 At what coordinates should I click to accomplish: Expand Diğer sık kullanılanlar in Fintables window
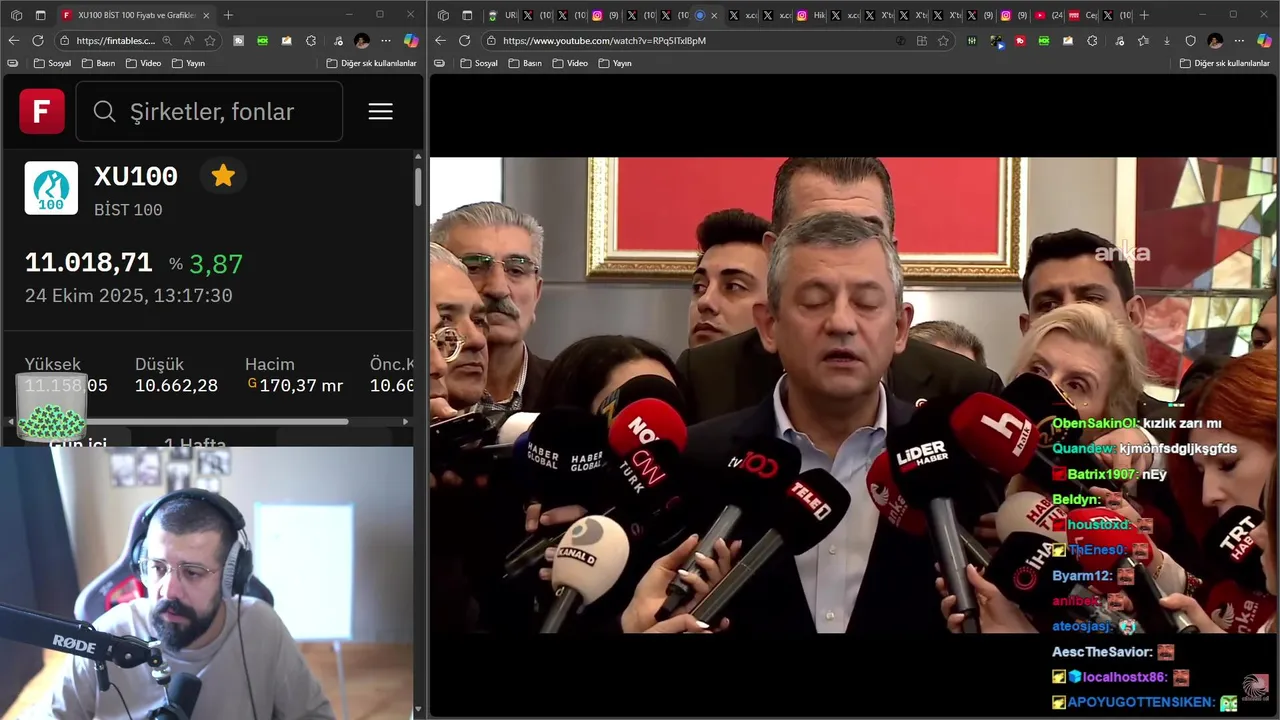click(371, 63)
